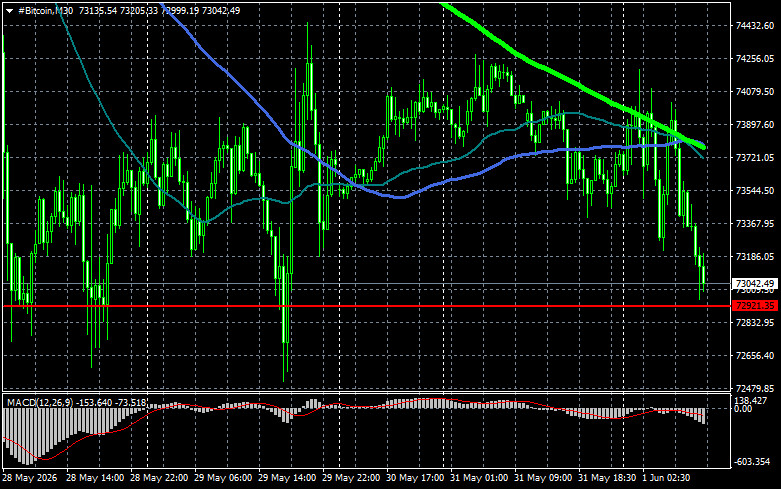The image size is (781, 489).
Task: Click the 28 May 2026 date label
Action: (30, 478)
